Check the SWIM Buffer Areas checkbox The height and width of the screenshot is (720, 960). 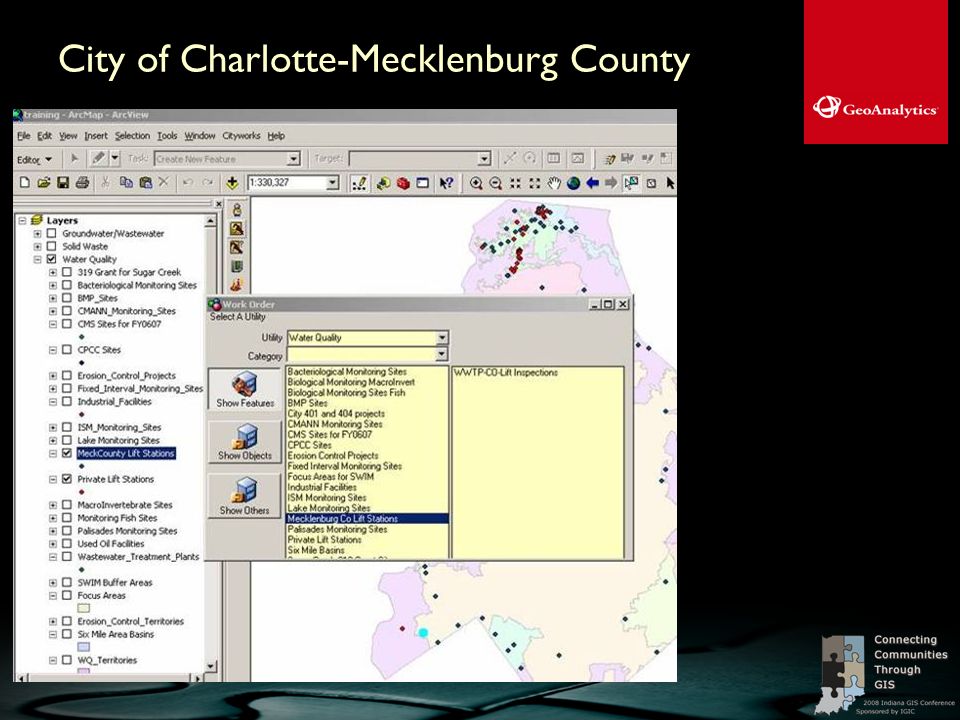pos(67,582)
